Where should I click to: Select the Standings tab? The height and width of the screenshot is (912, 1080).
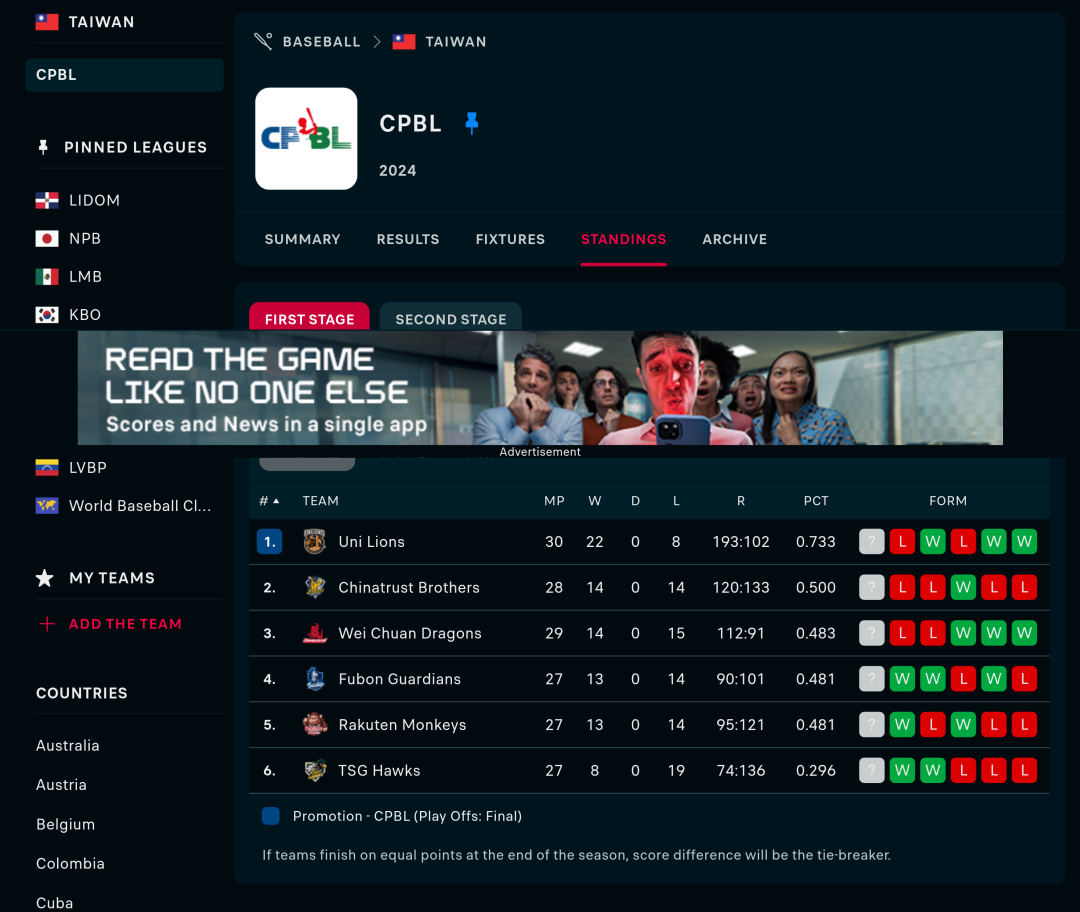623,239
